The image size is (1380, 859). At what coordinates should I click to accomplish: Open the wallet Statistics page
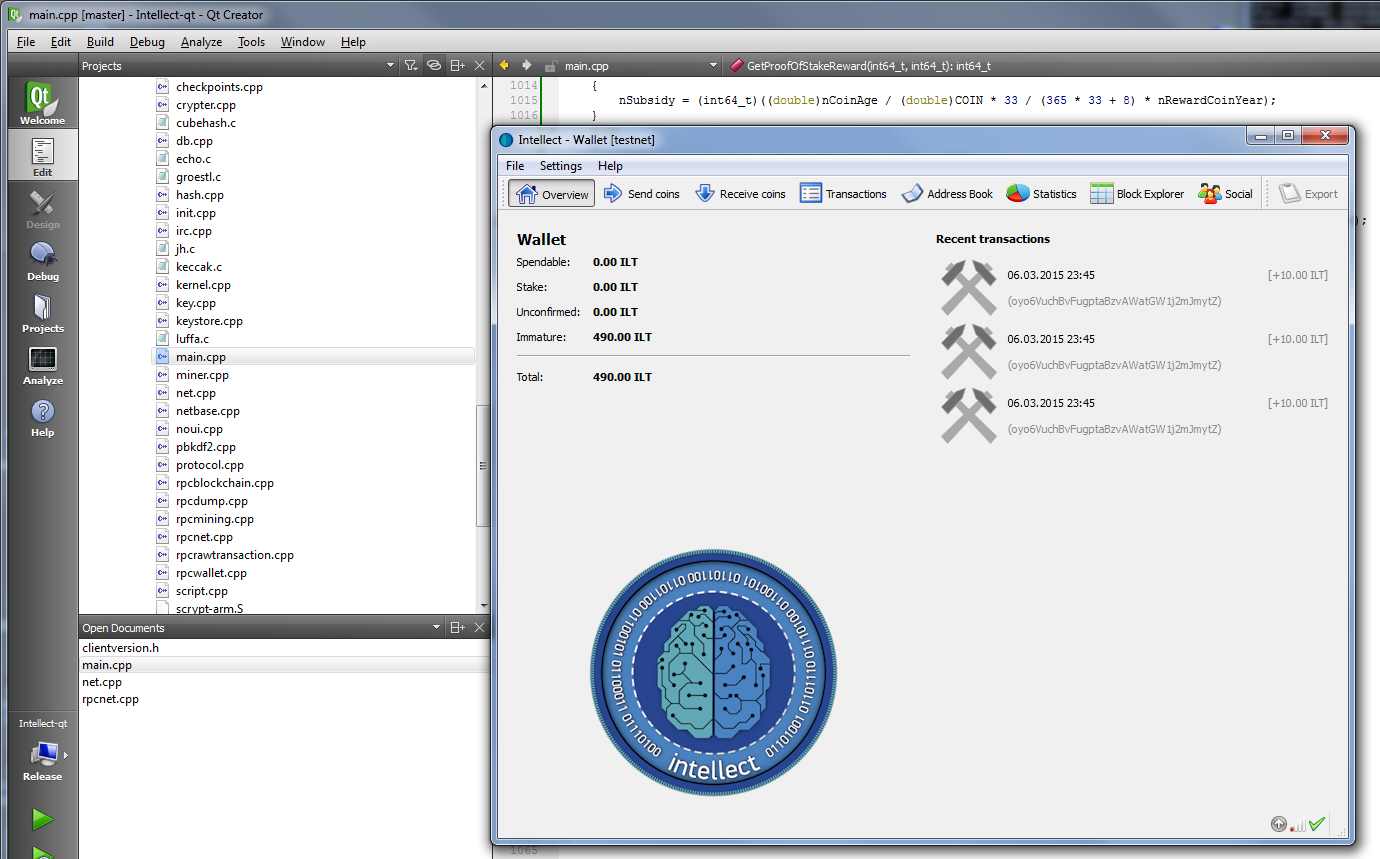(1041, 194)
